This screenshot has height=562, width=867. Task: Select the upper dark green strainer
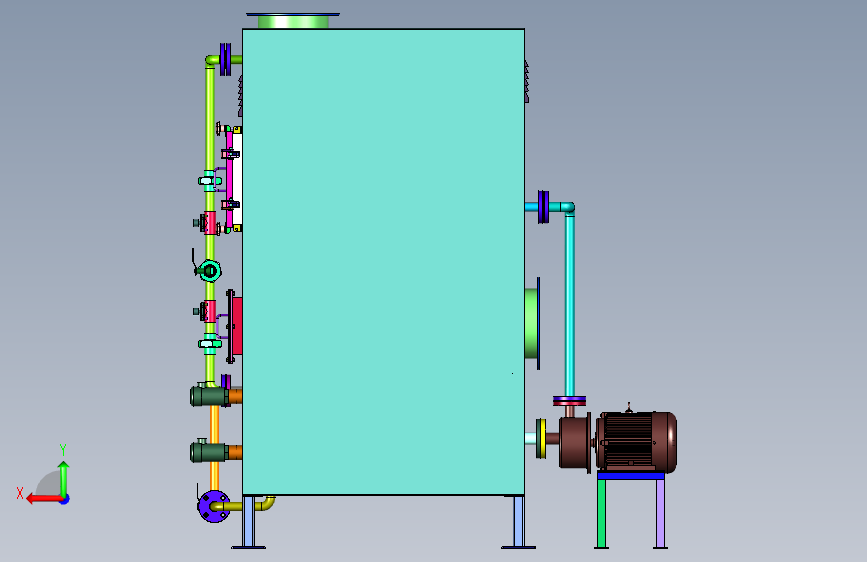coord(209,396)
